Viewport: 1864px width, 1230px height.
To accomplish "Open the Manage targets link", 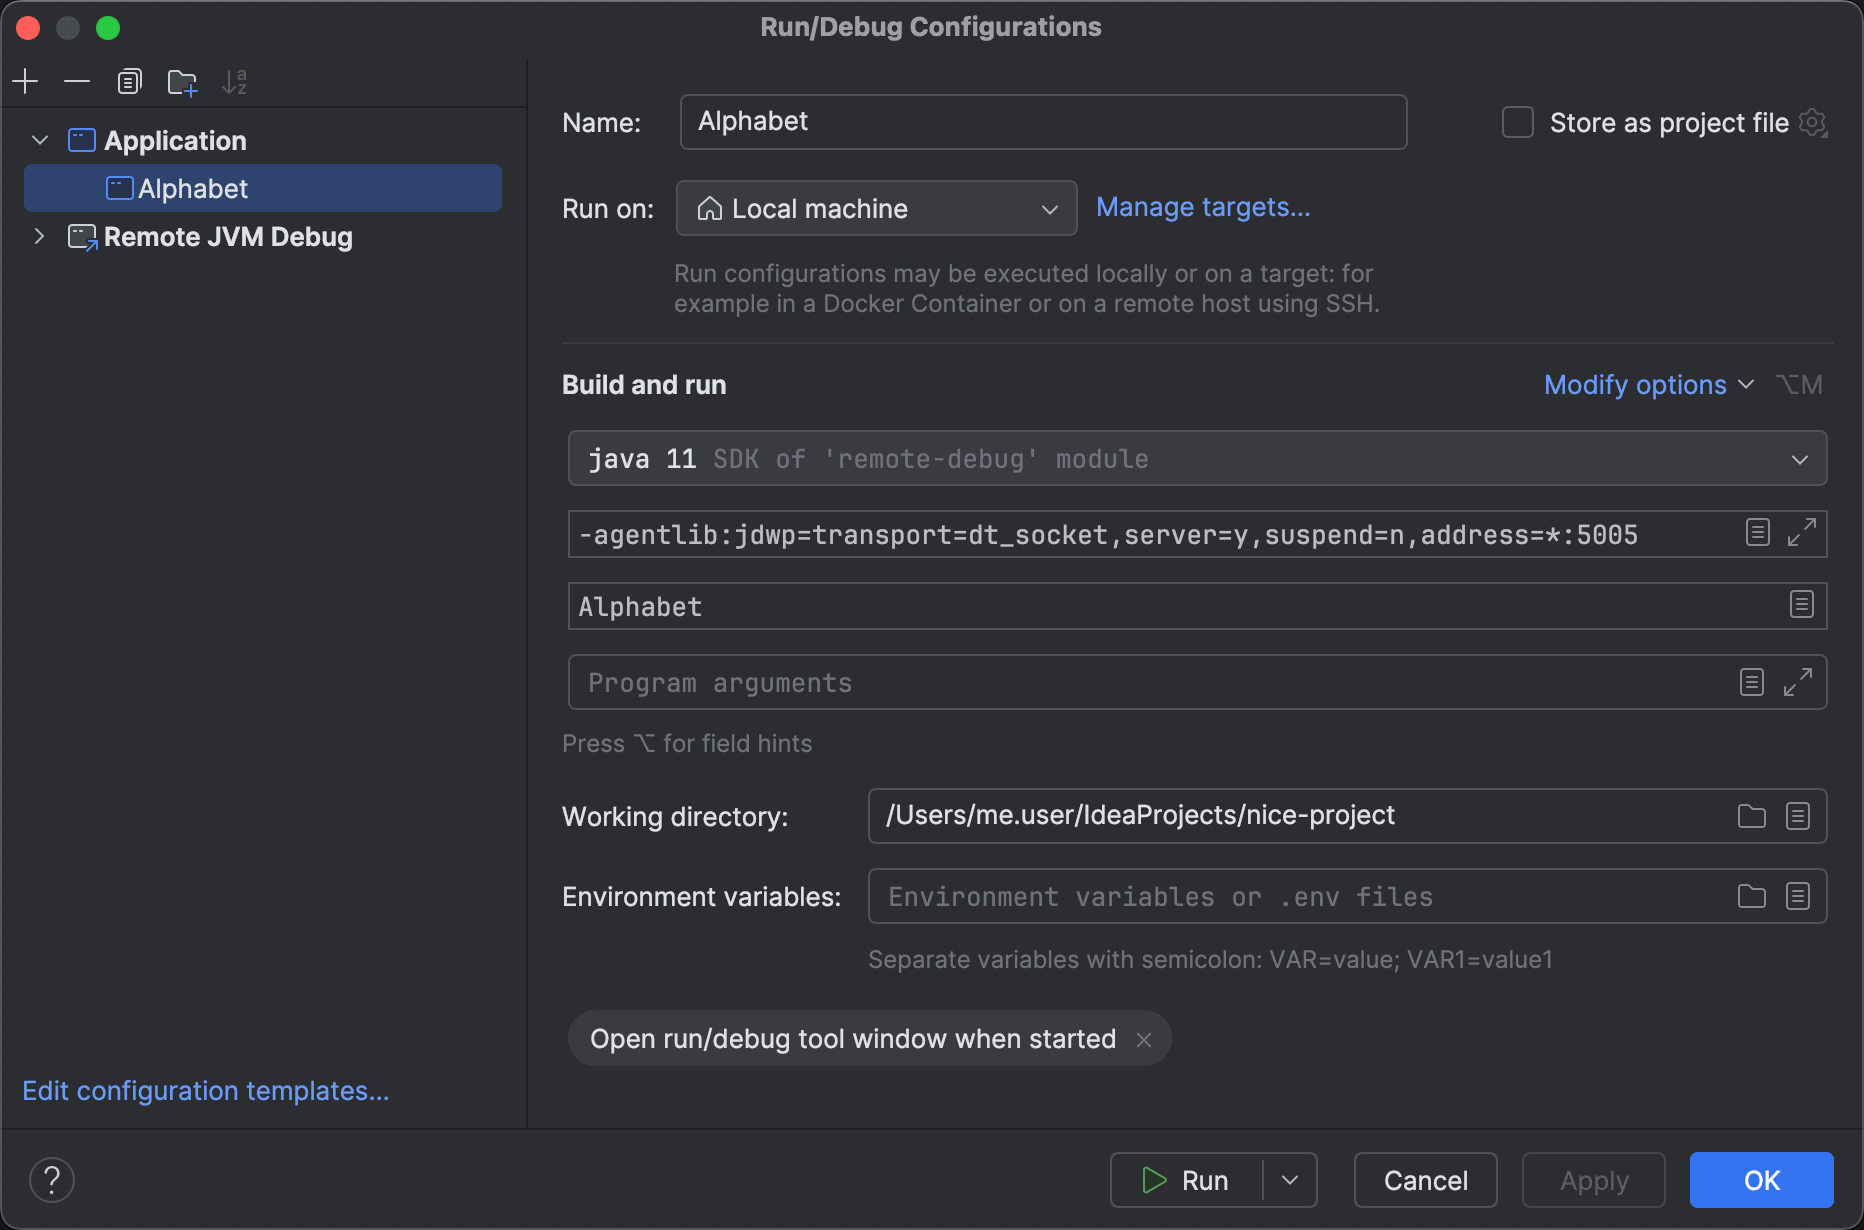I will pos(1203,207).
